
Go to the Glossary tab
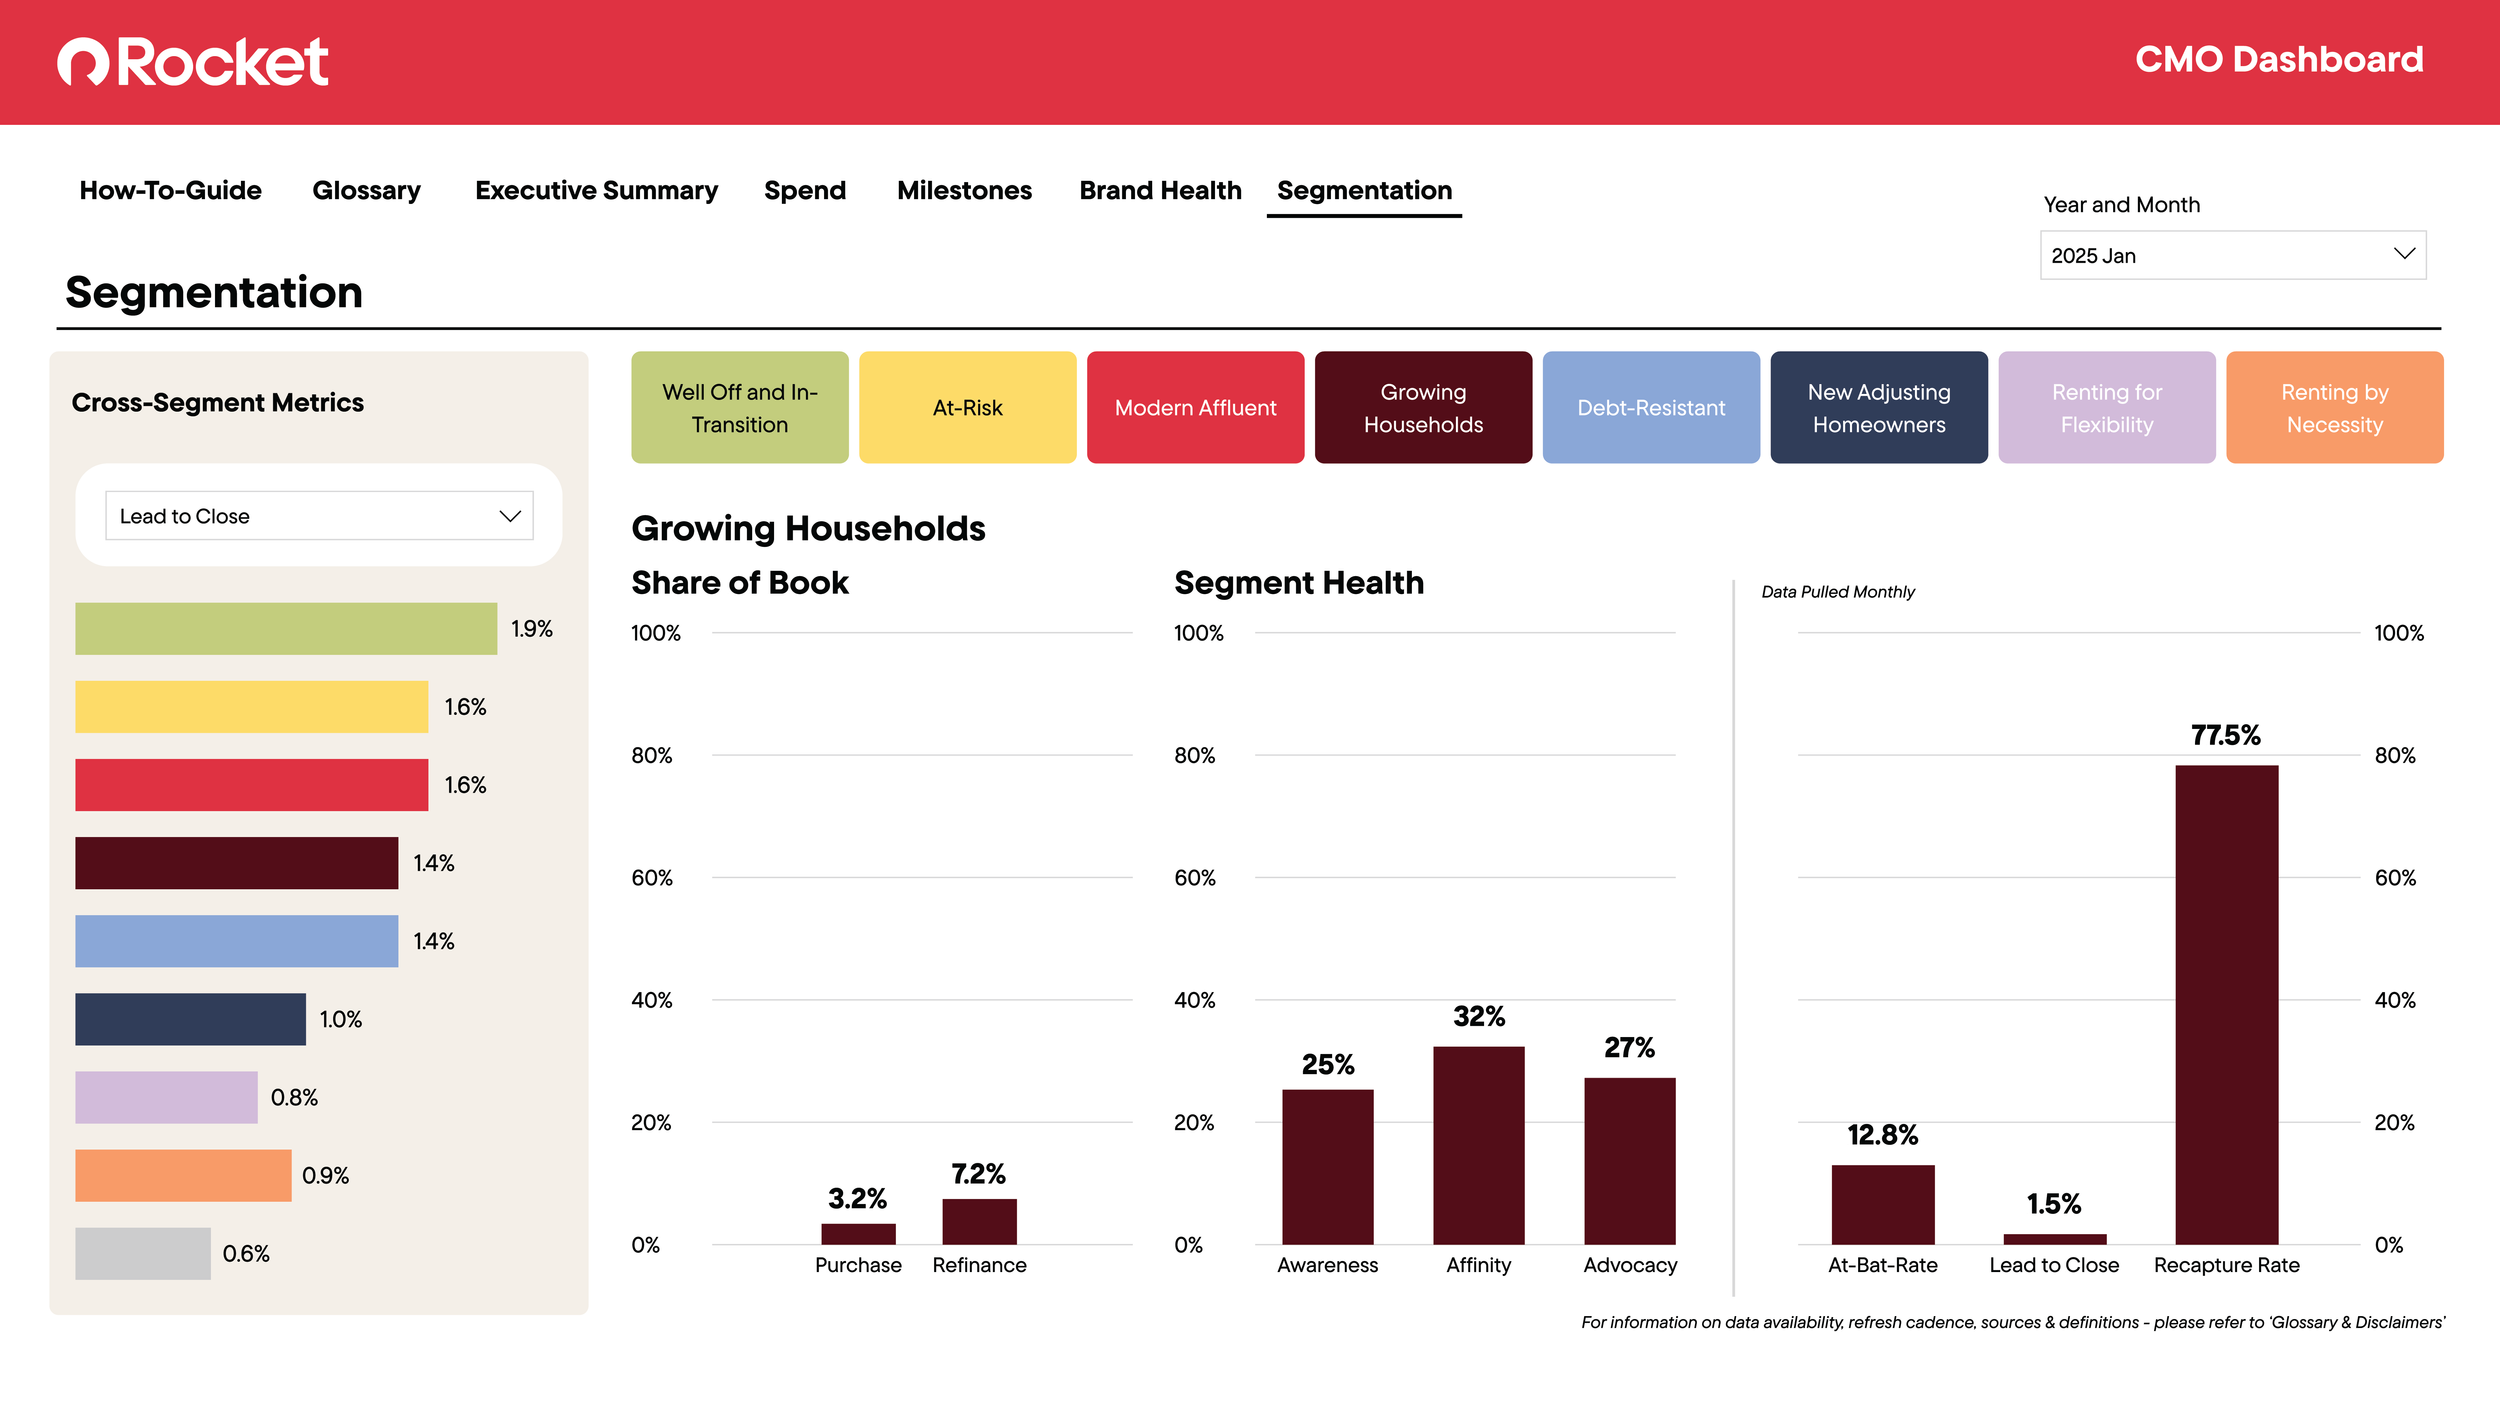pos(366,190)
